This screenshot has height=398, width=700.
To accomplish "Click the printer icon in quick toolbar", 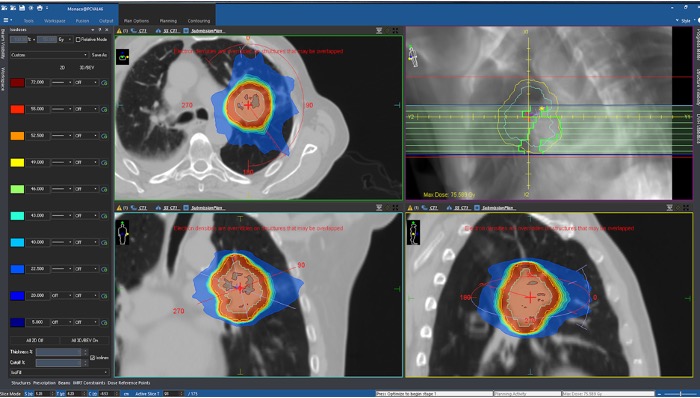I will point(39,8).
